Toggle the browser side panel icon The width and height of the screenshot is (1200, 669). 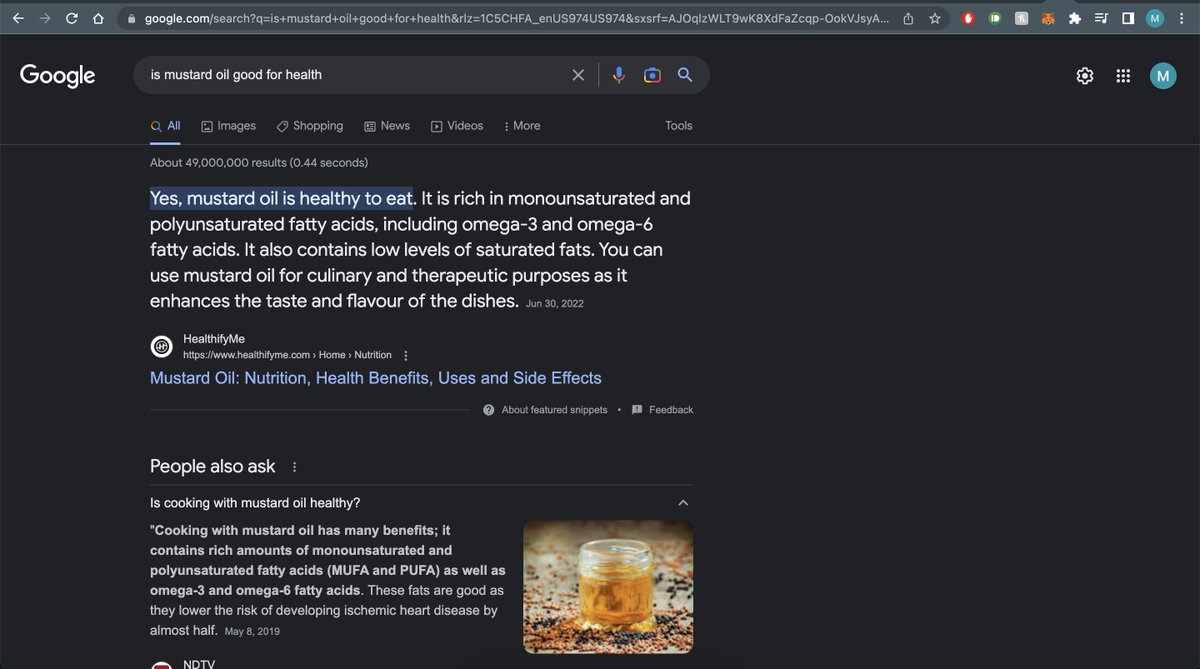(x=1128, y=18)
